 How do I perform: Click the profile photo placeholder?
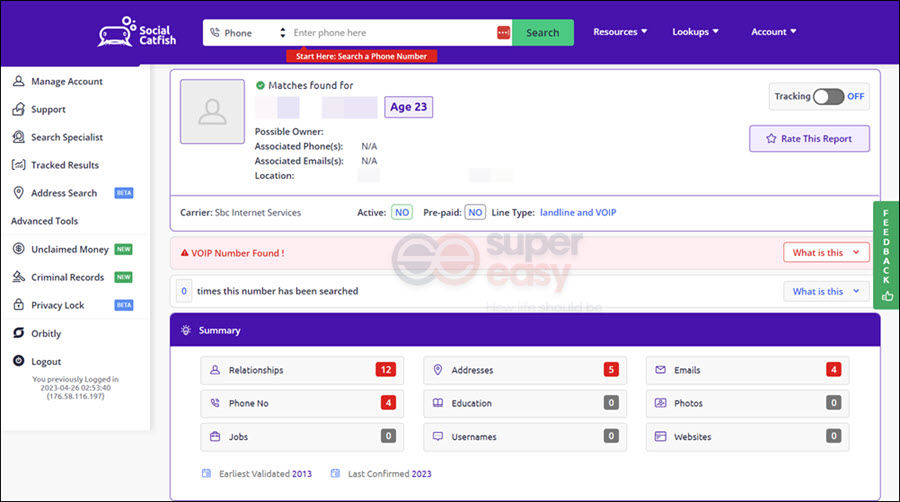212,111
